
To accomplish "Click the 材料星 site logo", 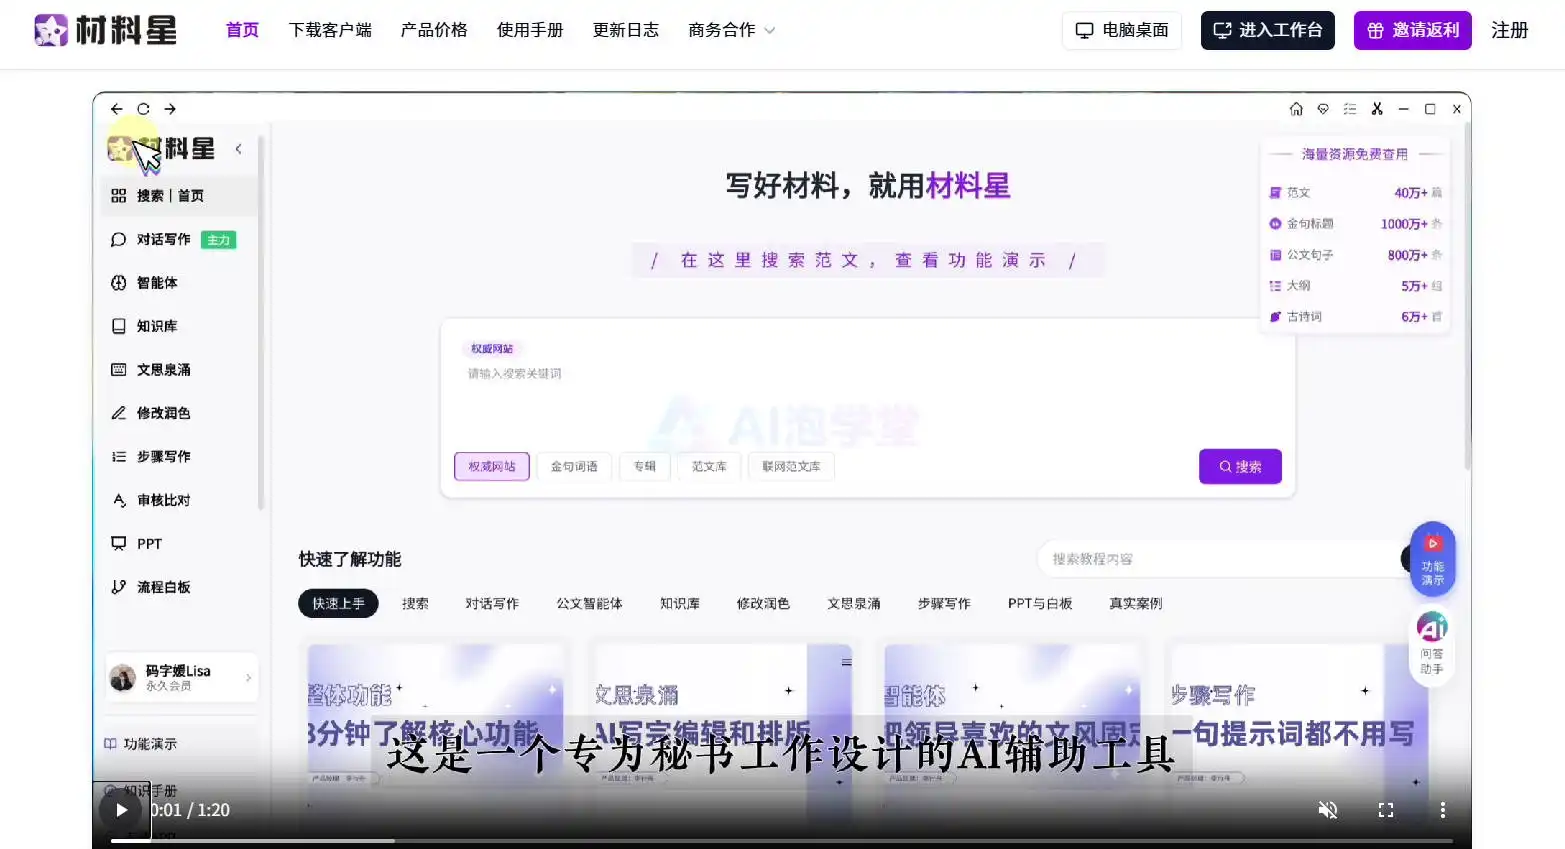I will [105, 30].
